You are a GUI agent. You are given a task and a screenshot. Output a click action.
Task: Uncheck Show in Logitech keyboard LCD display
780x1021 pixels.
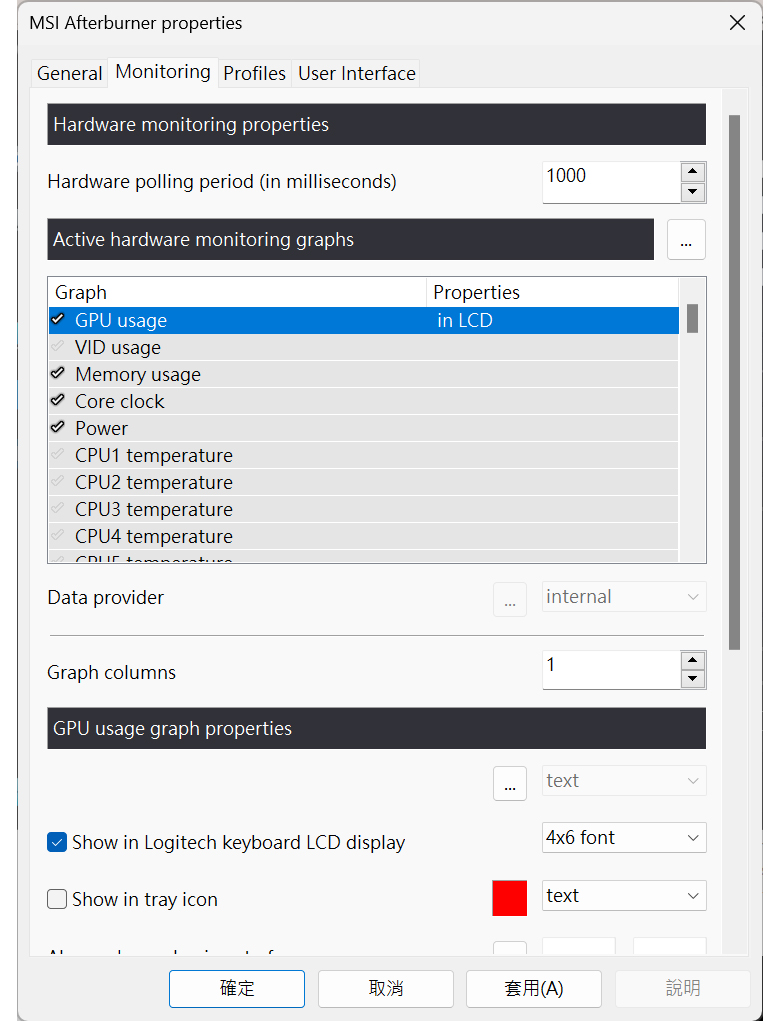[57, 842]
